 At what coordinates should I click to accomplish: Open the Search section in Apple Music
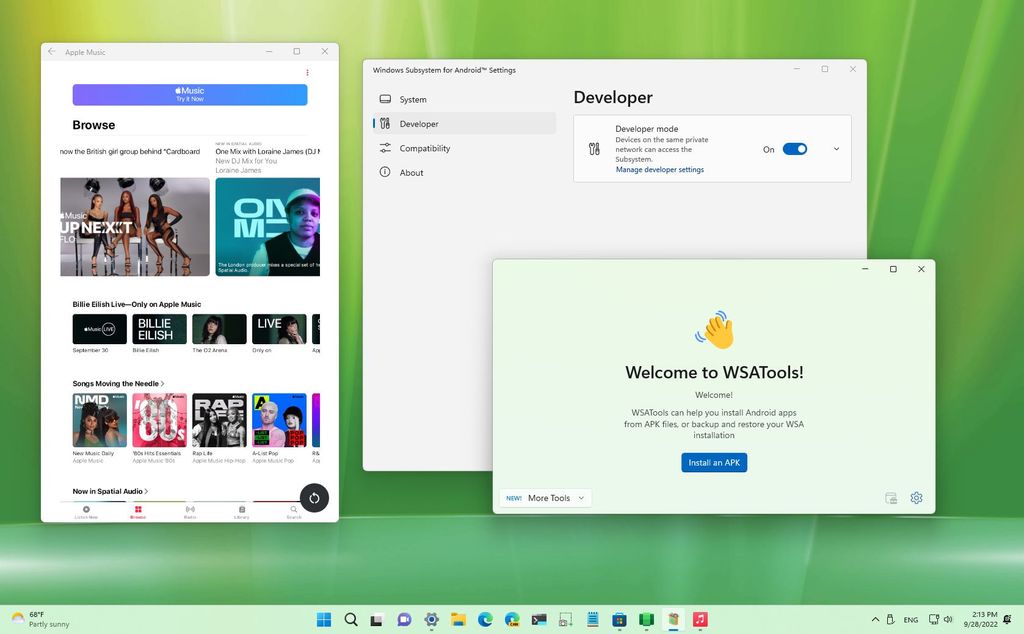(x=293, y=510)
